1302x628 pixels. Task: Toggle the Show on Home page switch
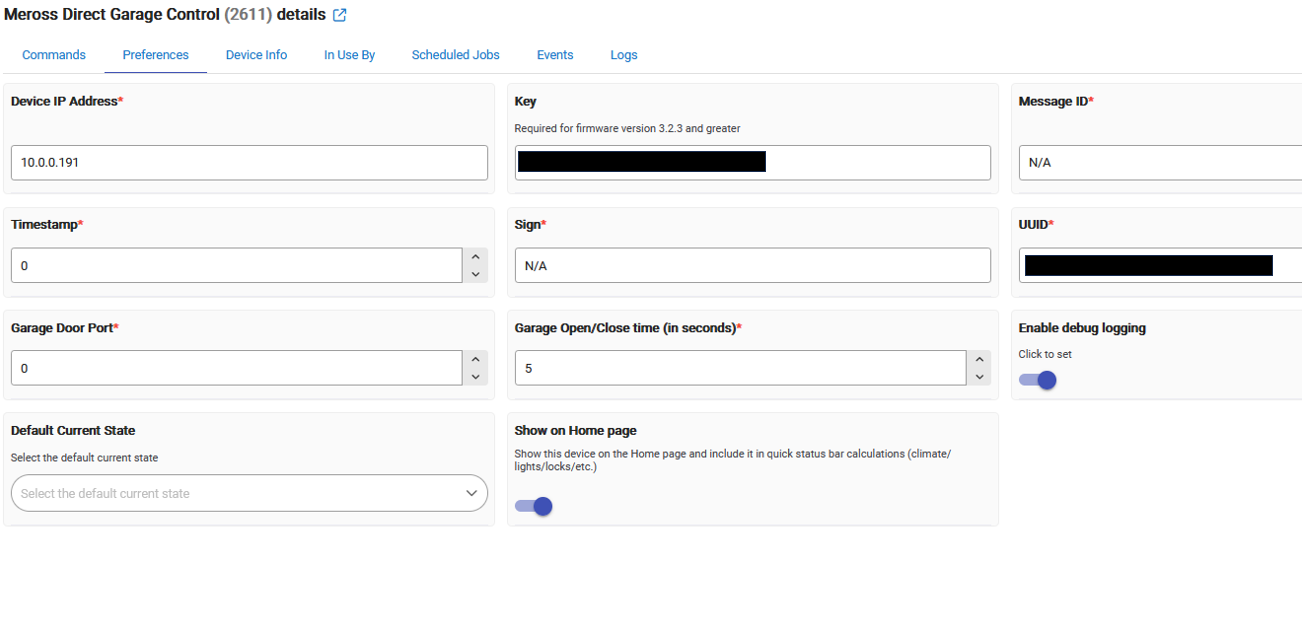point(534,507)
